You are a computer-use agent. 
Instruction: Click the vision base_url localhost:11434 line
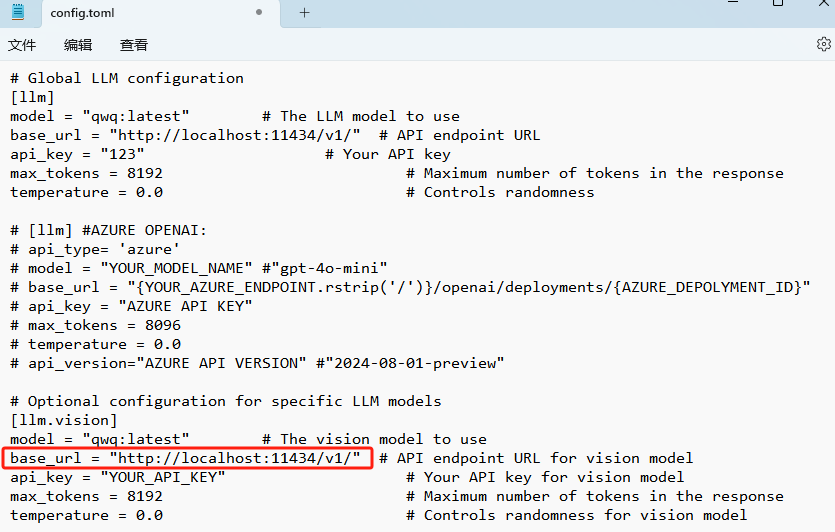pyautogui.click(x=185, y=459)
